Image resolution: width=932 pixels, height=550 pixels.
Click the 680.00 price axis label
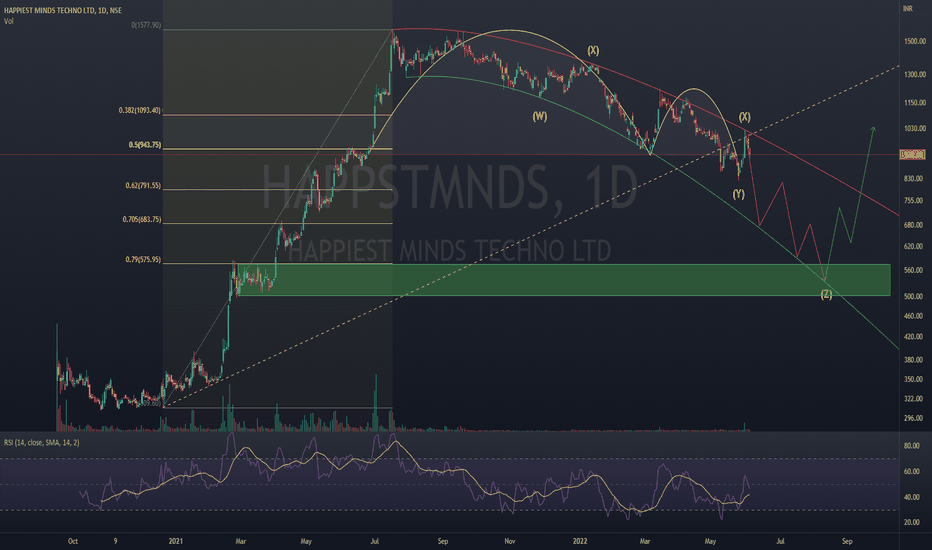pyautogui.click(x=915, y=225)
